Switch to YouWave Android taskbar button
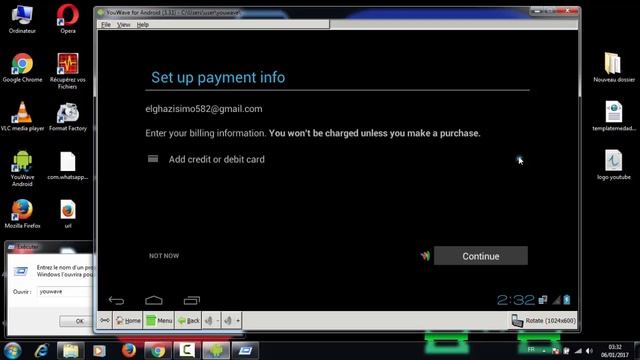Image resolution: width=640 pixels, height=360 pixels. point(216,351)
